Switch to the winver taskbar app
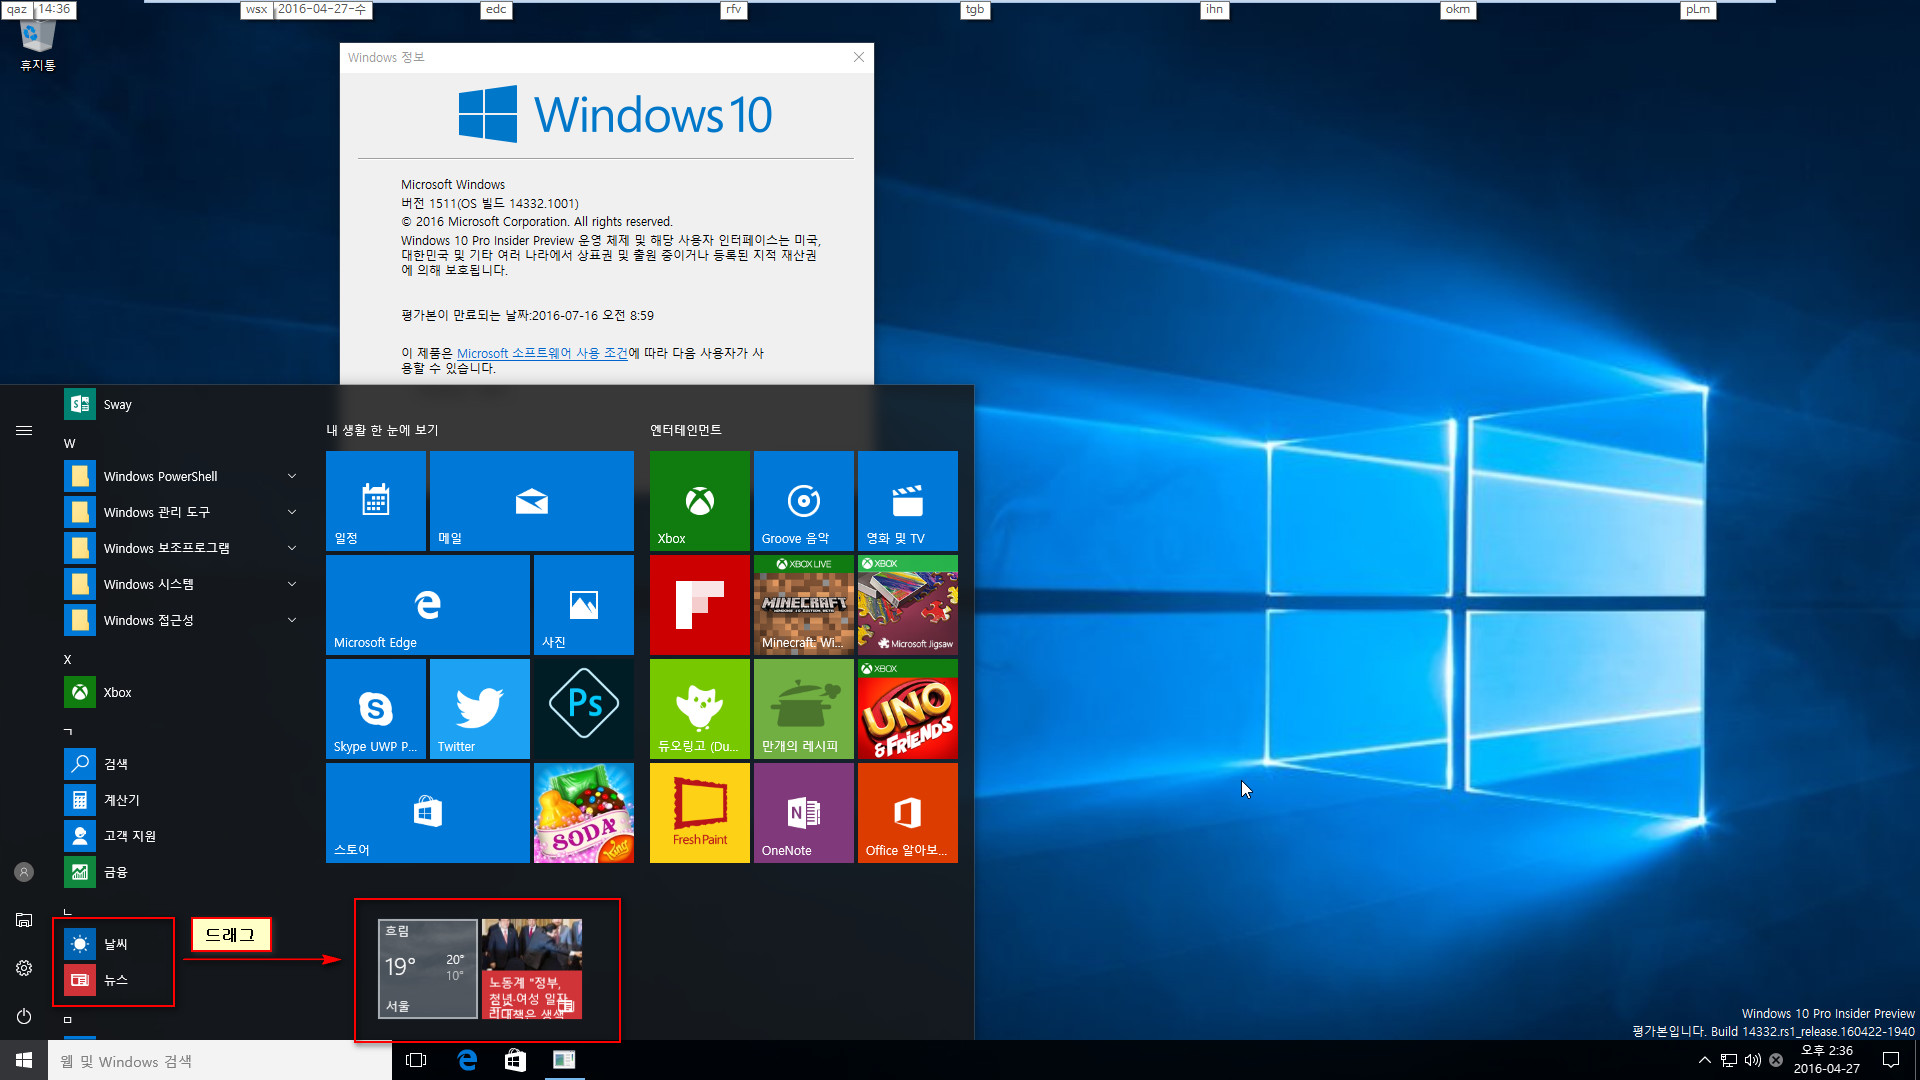 pos(564,1060)
